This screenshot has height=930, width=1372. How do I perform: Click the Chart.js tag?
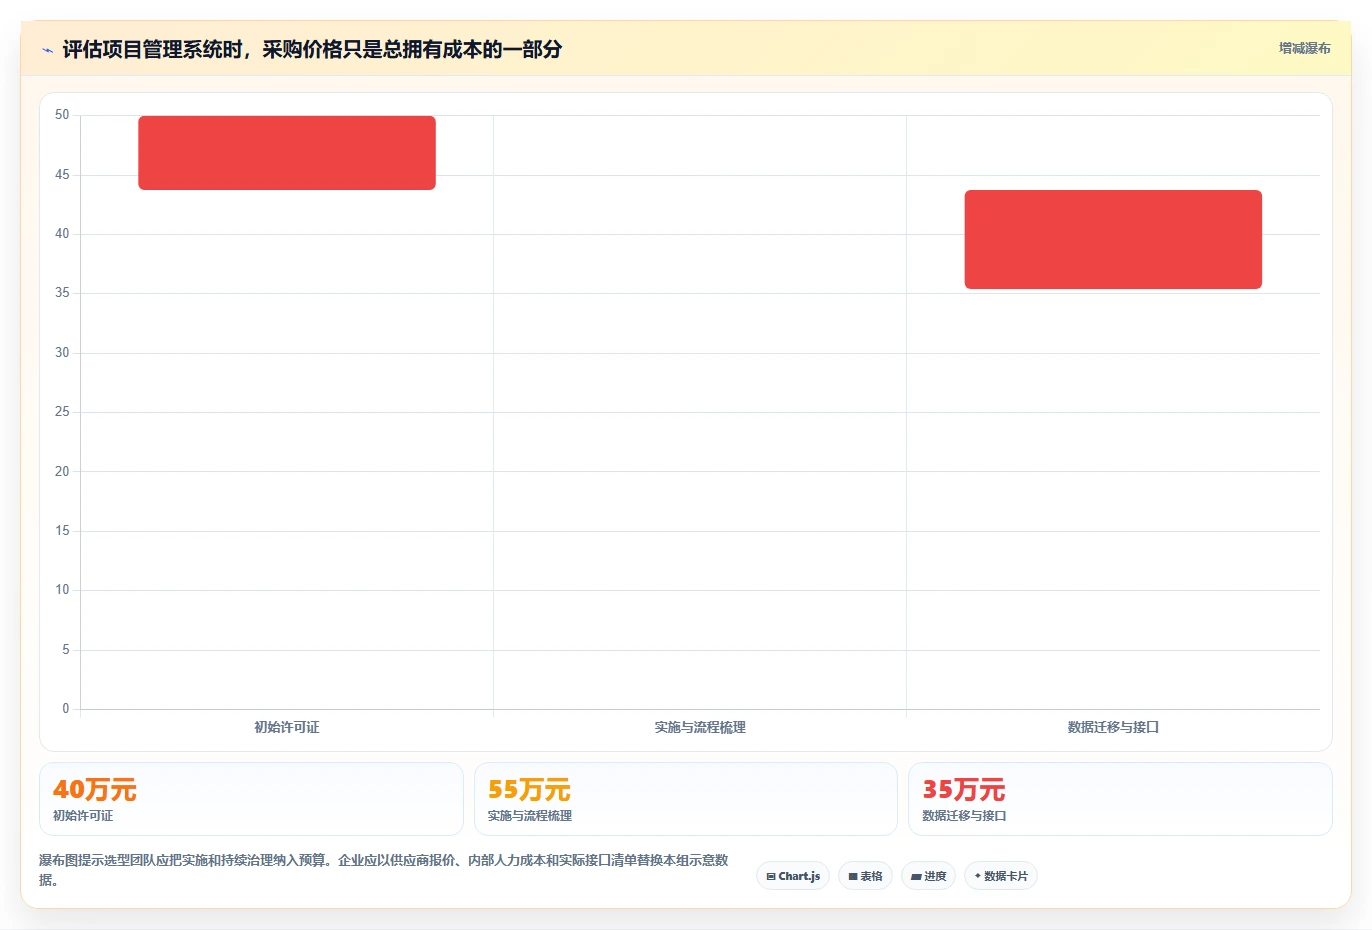(793, 876)
